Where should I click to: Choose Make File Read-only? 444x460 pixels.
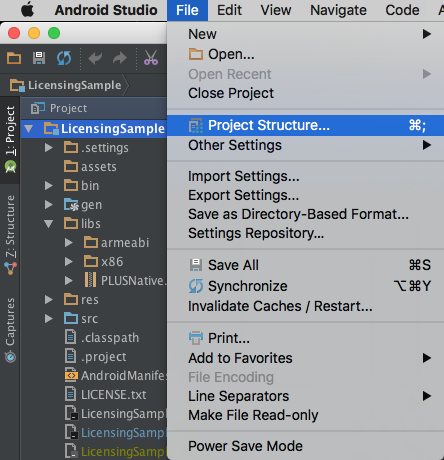pyautogui.click(x=253, y=415)
